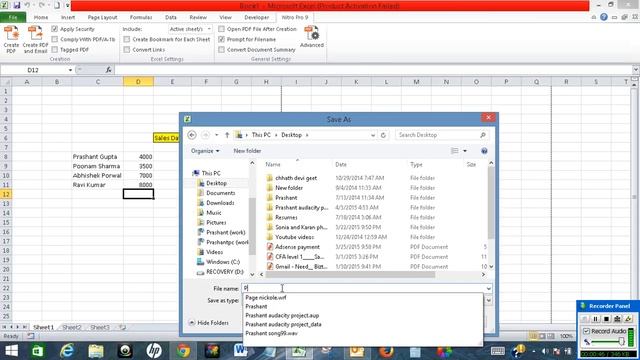Screen dimensions: 640x360
Task: Open Microsoft Word from taskbar
Action: coord(240,351)
